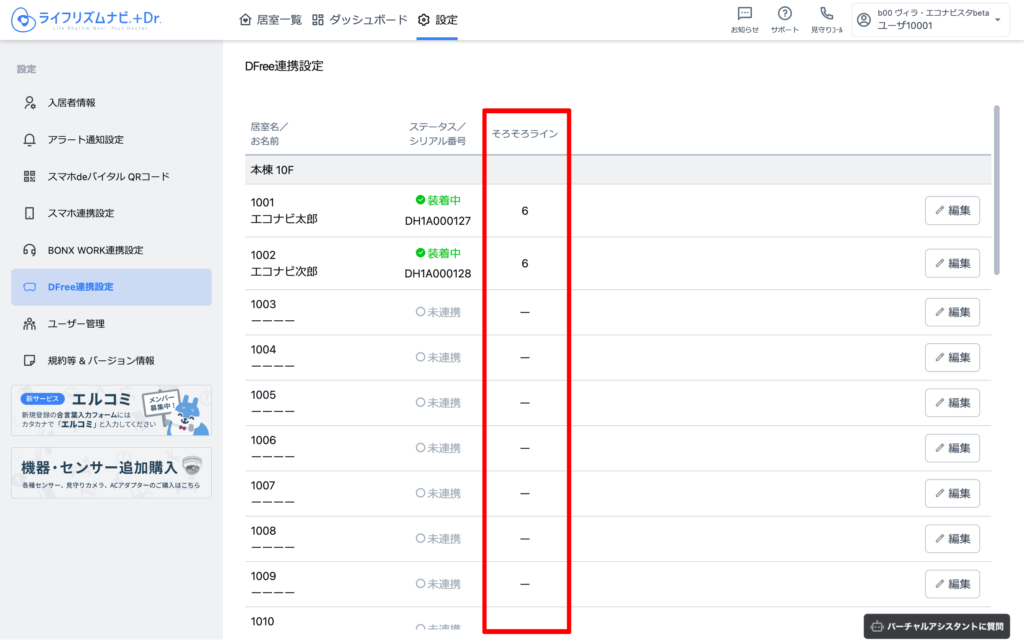Open the バーチャルアシスタントに質問 chat button
The width and height of the screenshot is (1024, 641).
937,626
